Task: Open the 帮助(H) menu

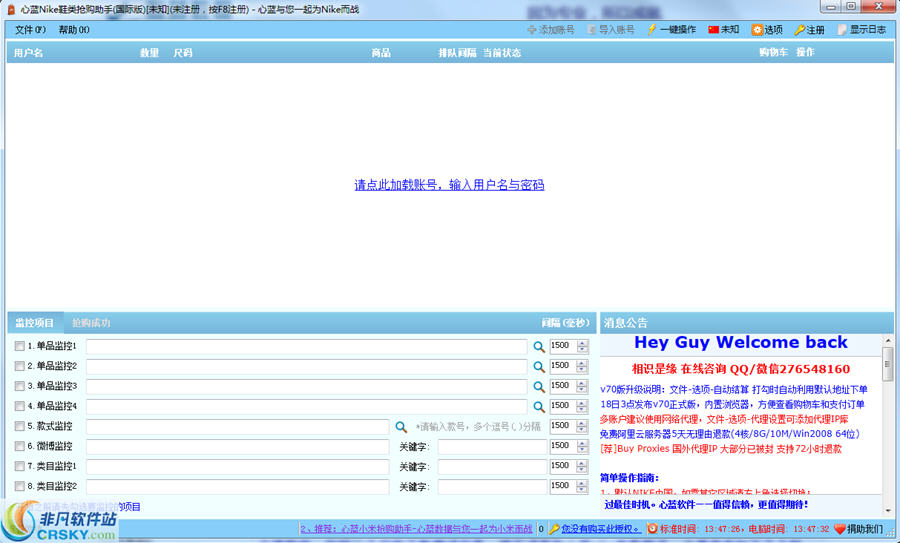Action: click(74, 30)
